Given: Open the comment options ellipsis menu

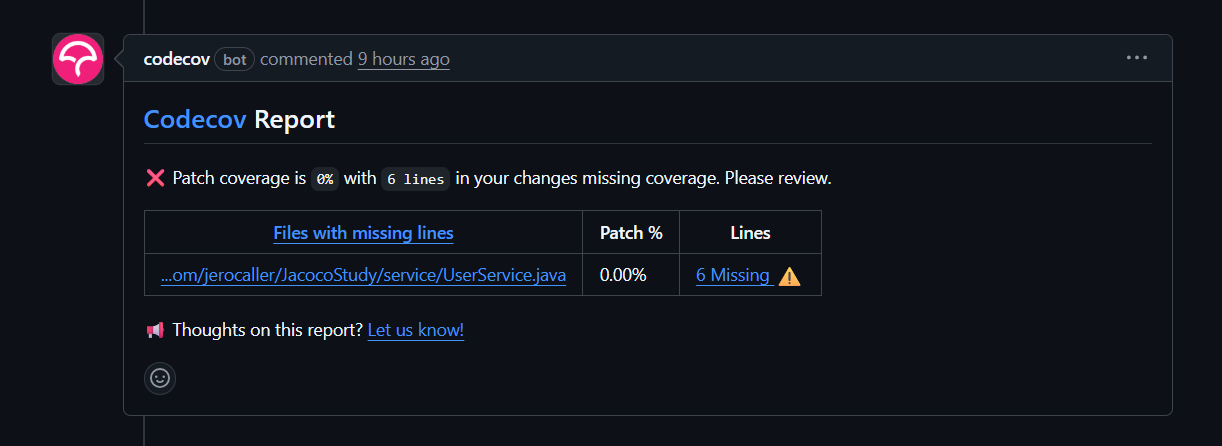Looking at the screenshot, I should [x=1137, y=58].
